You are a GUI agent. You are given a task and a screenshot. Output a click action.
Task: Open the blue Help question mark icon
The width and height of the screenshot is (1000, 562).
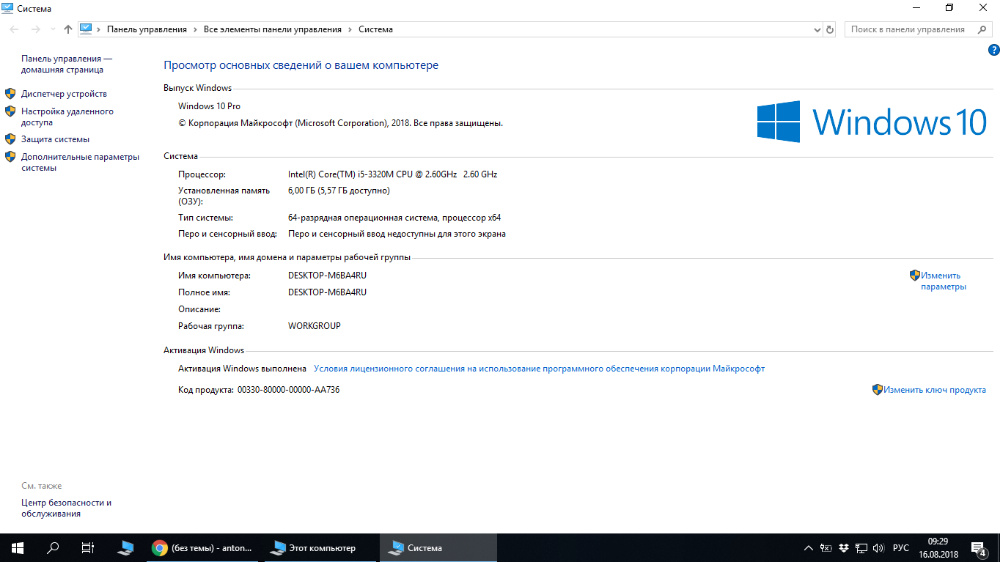click(x=993, y=50)
